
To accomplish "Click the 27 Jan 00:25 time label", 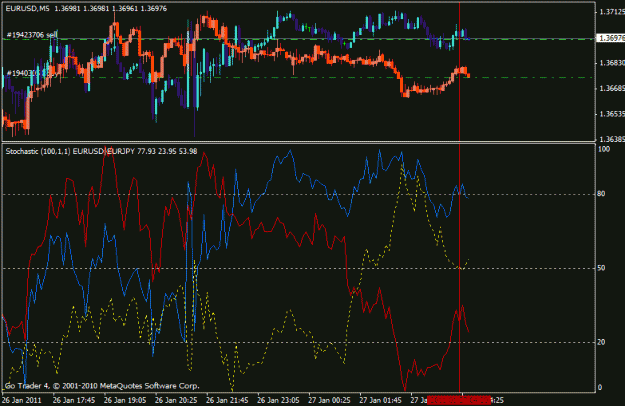I will (x=329, y=400).
